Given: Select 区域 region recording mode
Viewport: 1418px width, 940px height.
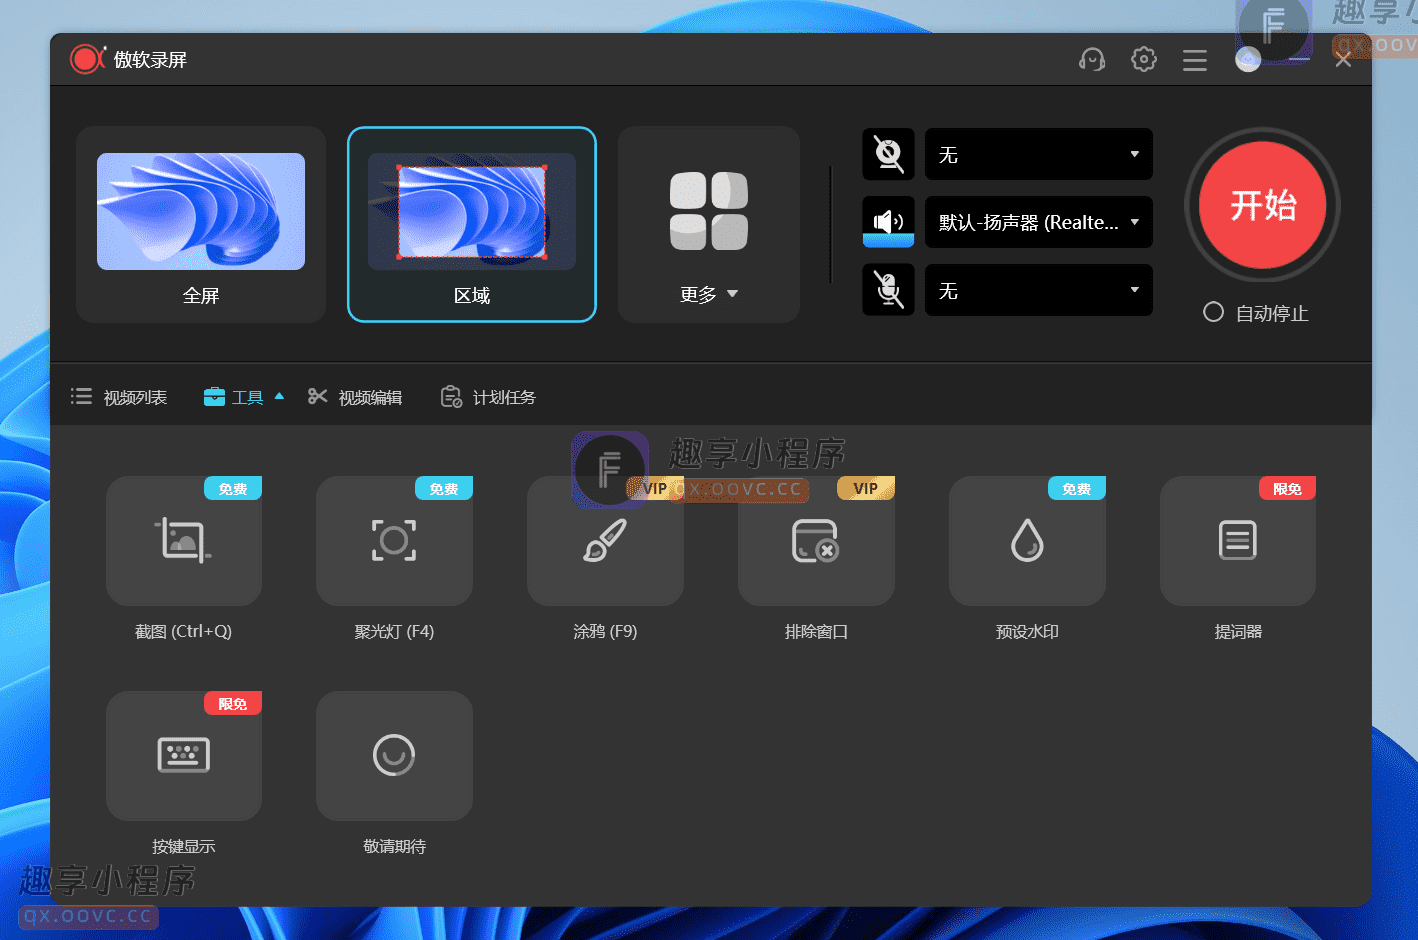Looking at the screenshot, I should (472, 224).
